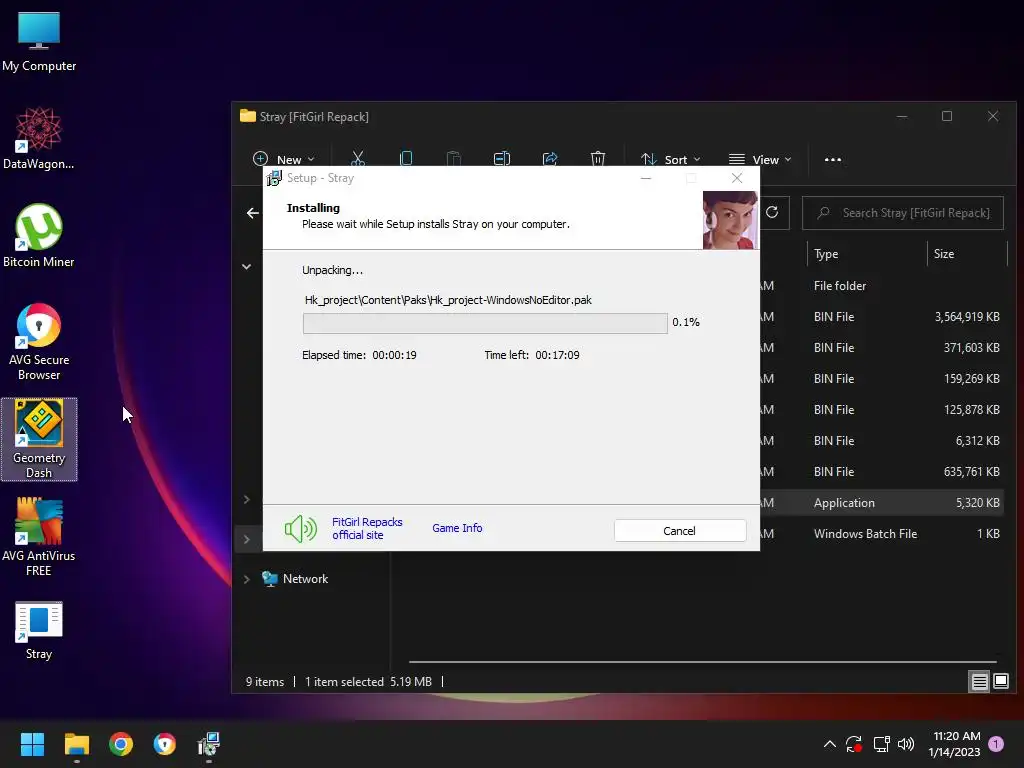Viewport: 1024px width, 768px height.
Task: Open the My Computer desktop icon
Action: (x=39, y=42)
